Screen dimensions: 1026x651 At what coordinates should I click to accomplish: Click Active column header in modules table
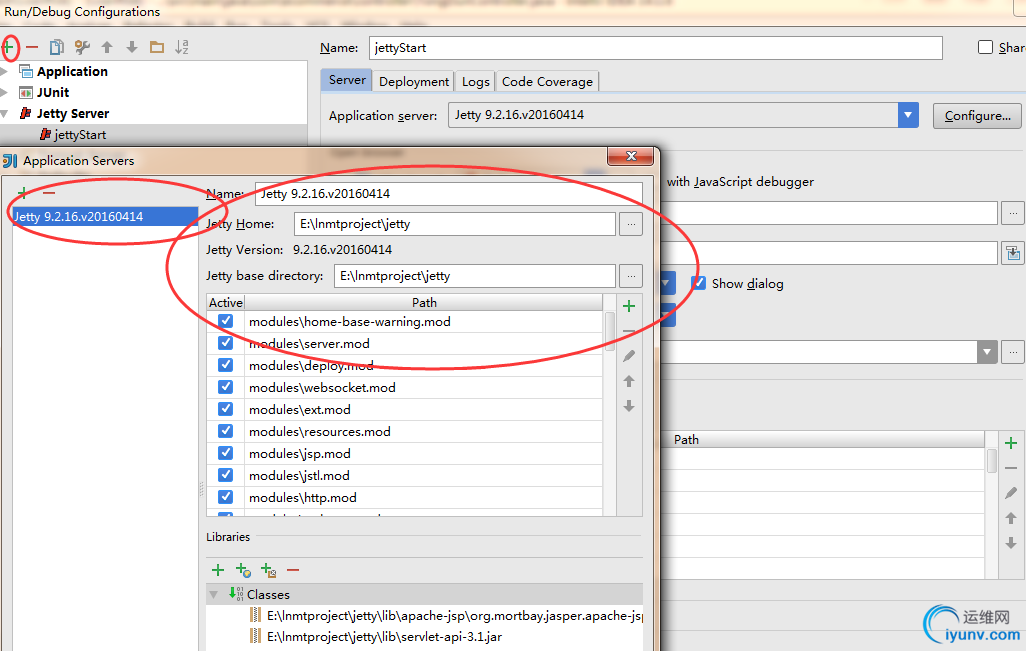(226, 302)
